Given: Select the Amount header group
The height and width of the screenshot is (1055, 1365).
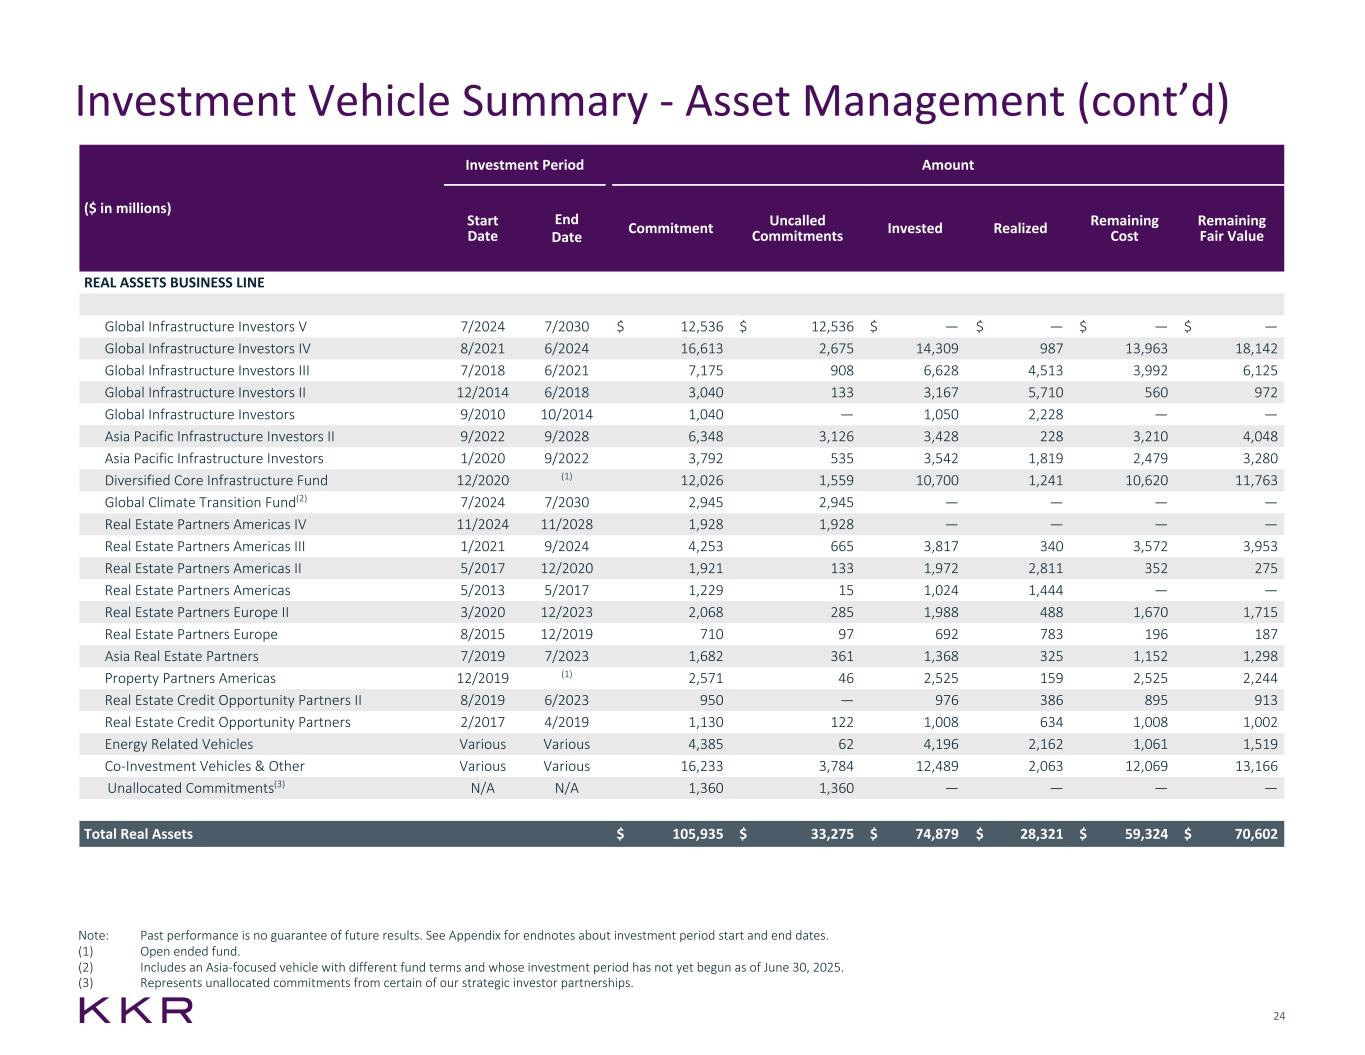Looking at the screenshot, I should click(x=947, y=165).
